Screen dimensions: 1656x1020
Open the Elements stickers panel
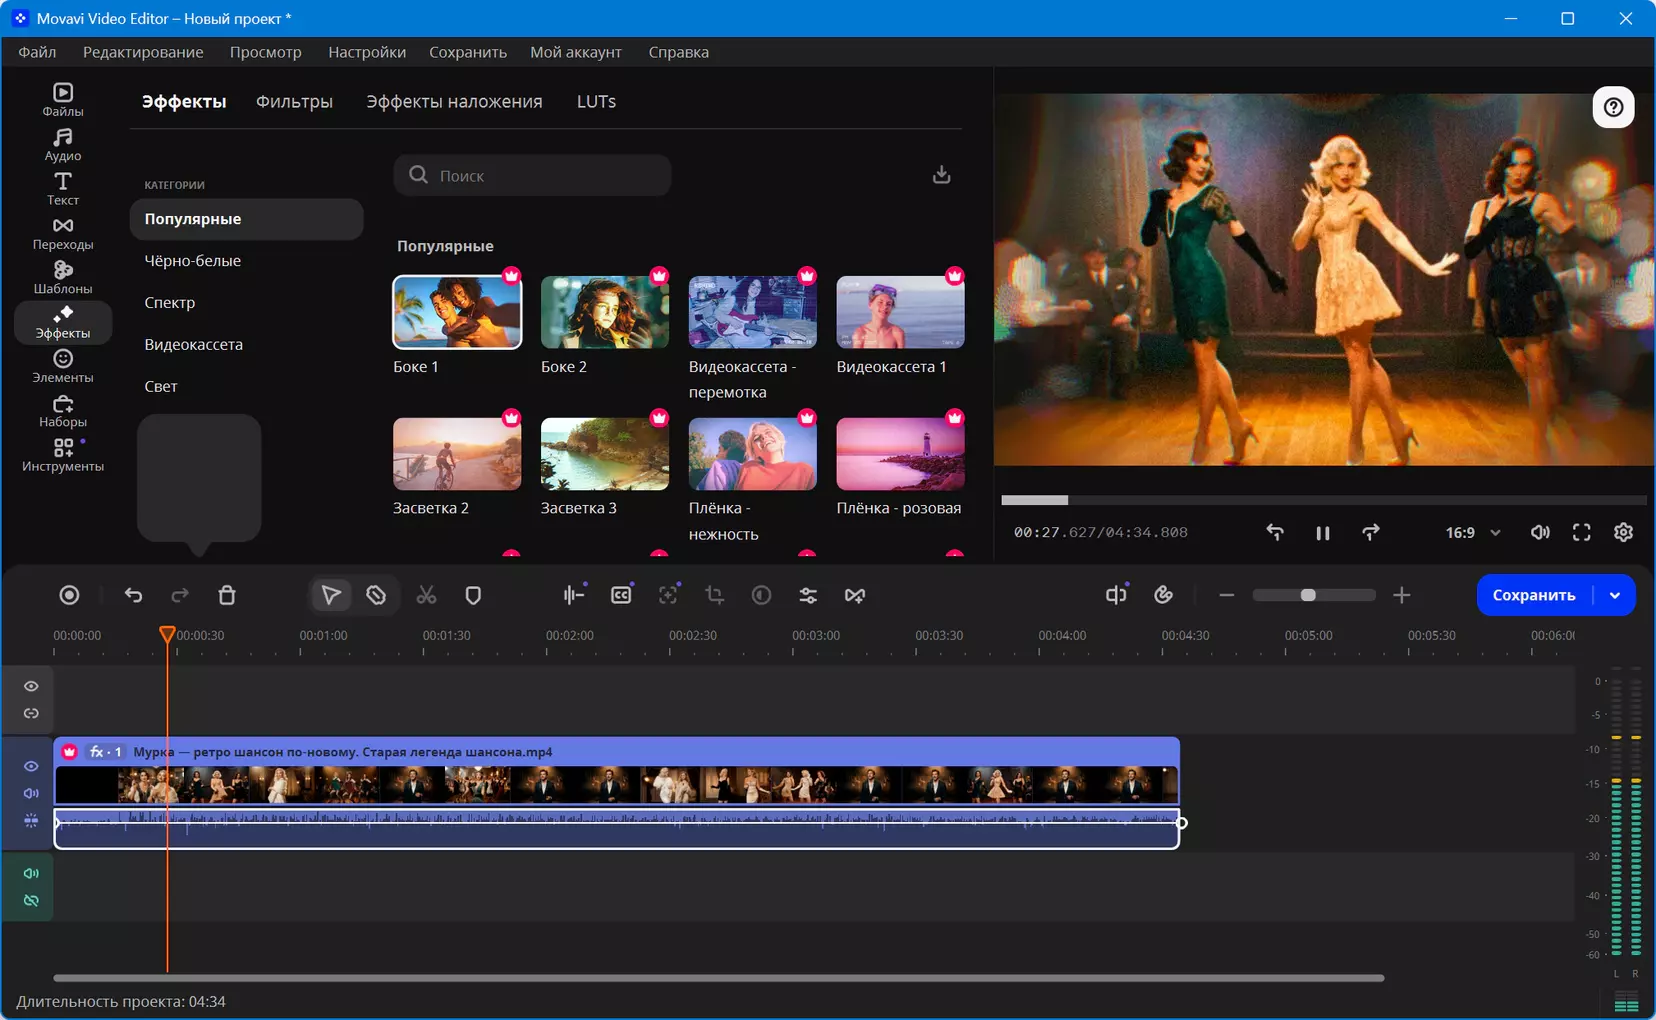pyautogui.click(x=62, y=366)
